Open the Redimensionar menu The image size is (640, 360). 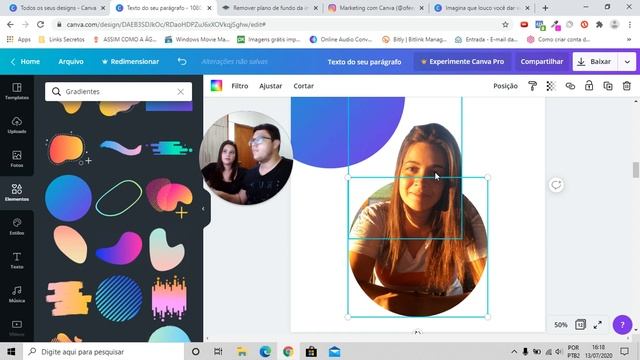pyautogui.click(x=130, y=62)
